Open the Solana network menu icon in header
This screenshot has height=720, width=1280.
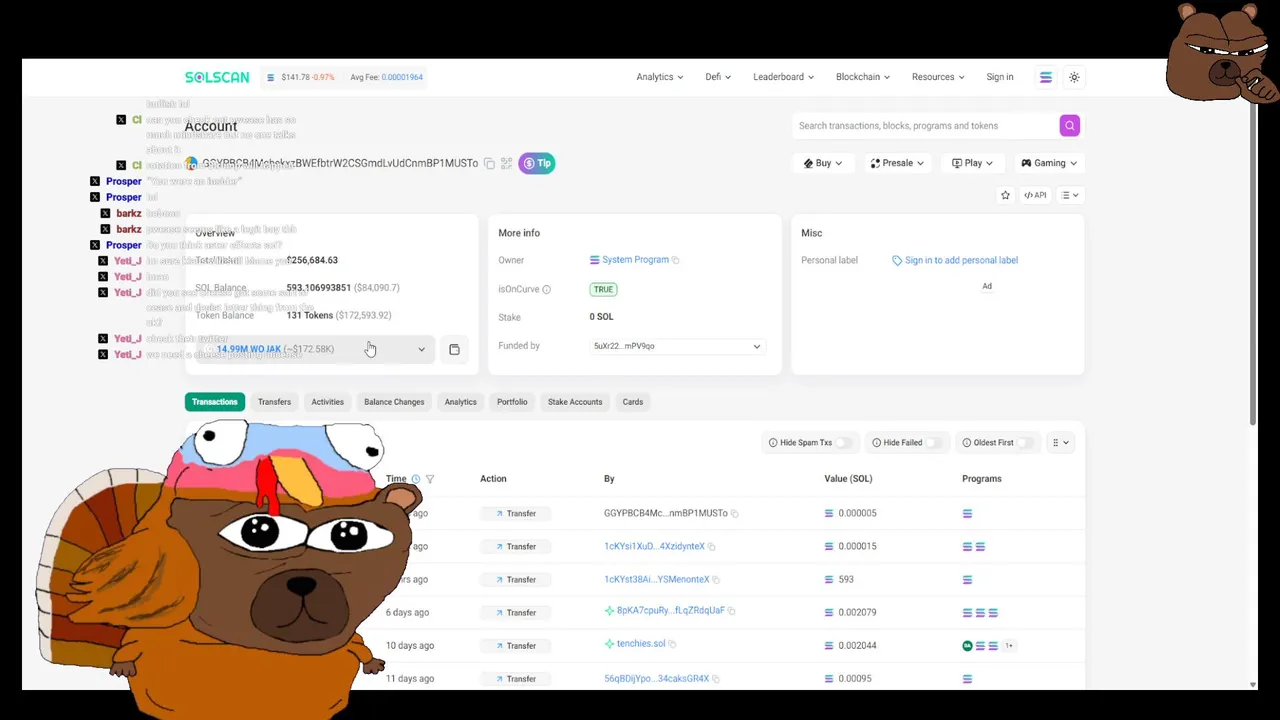(1045, 77)
